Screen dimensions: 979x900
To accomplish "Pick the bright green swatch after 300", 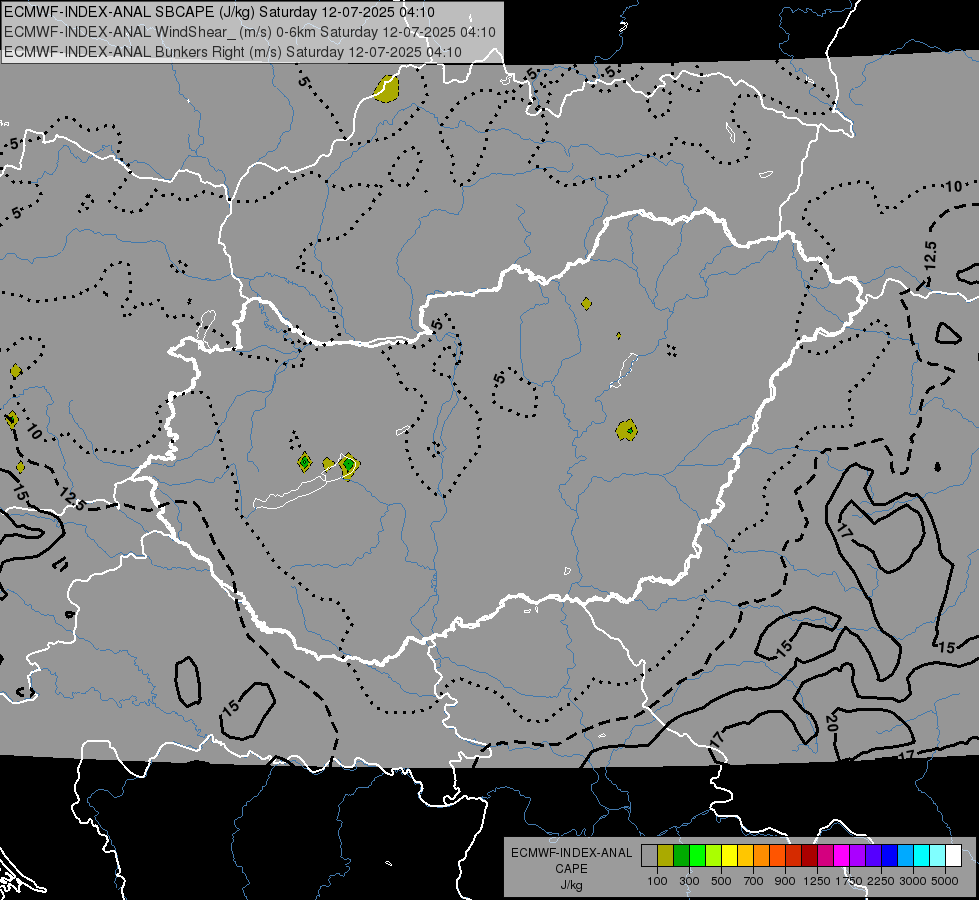I will click(x=697, y=855).
